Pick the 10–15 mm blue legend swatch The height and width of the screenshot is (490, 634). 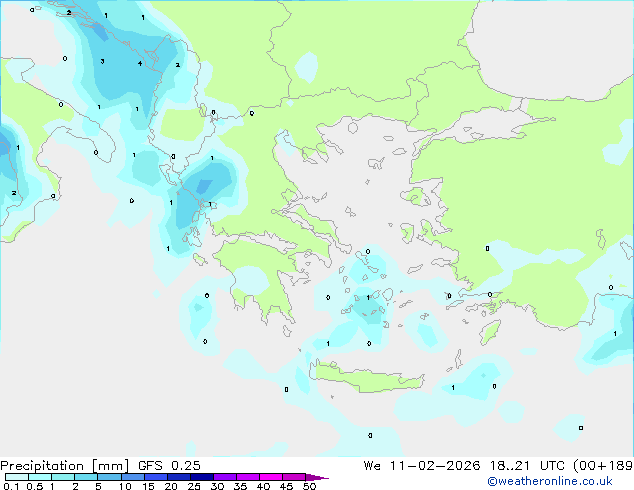[132, 477]
